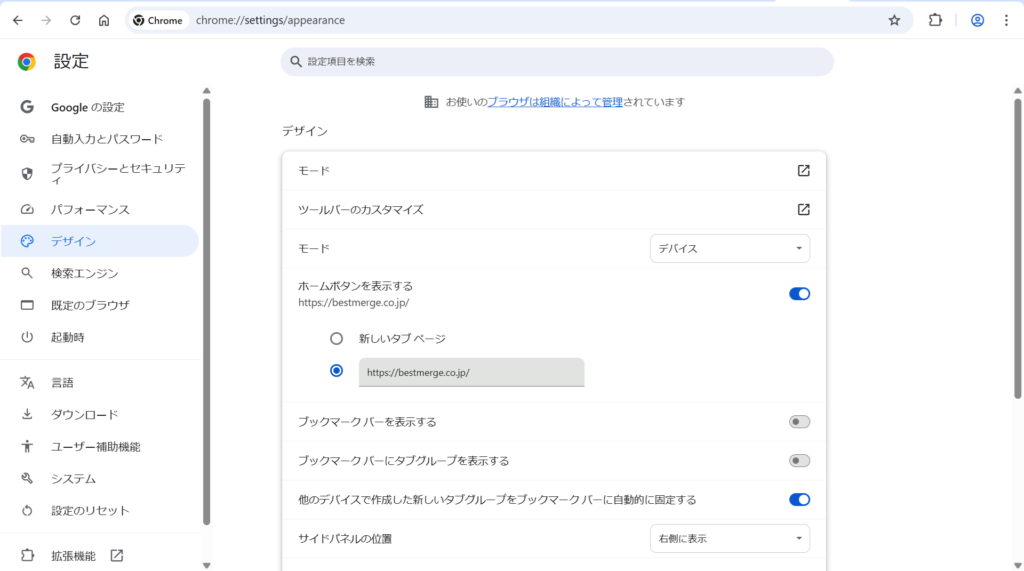
Task: Open Chrome's three-dot menu
Action: click(x=1006, y=20)
